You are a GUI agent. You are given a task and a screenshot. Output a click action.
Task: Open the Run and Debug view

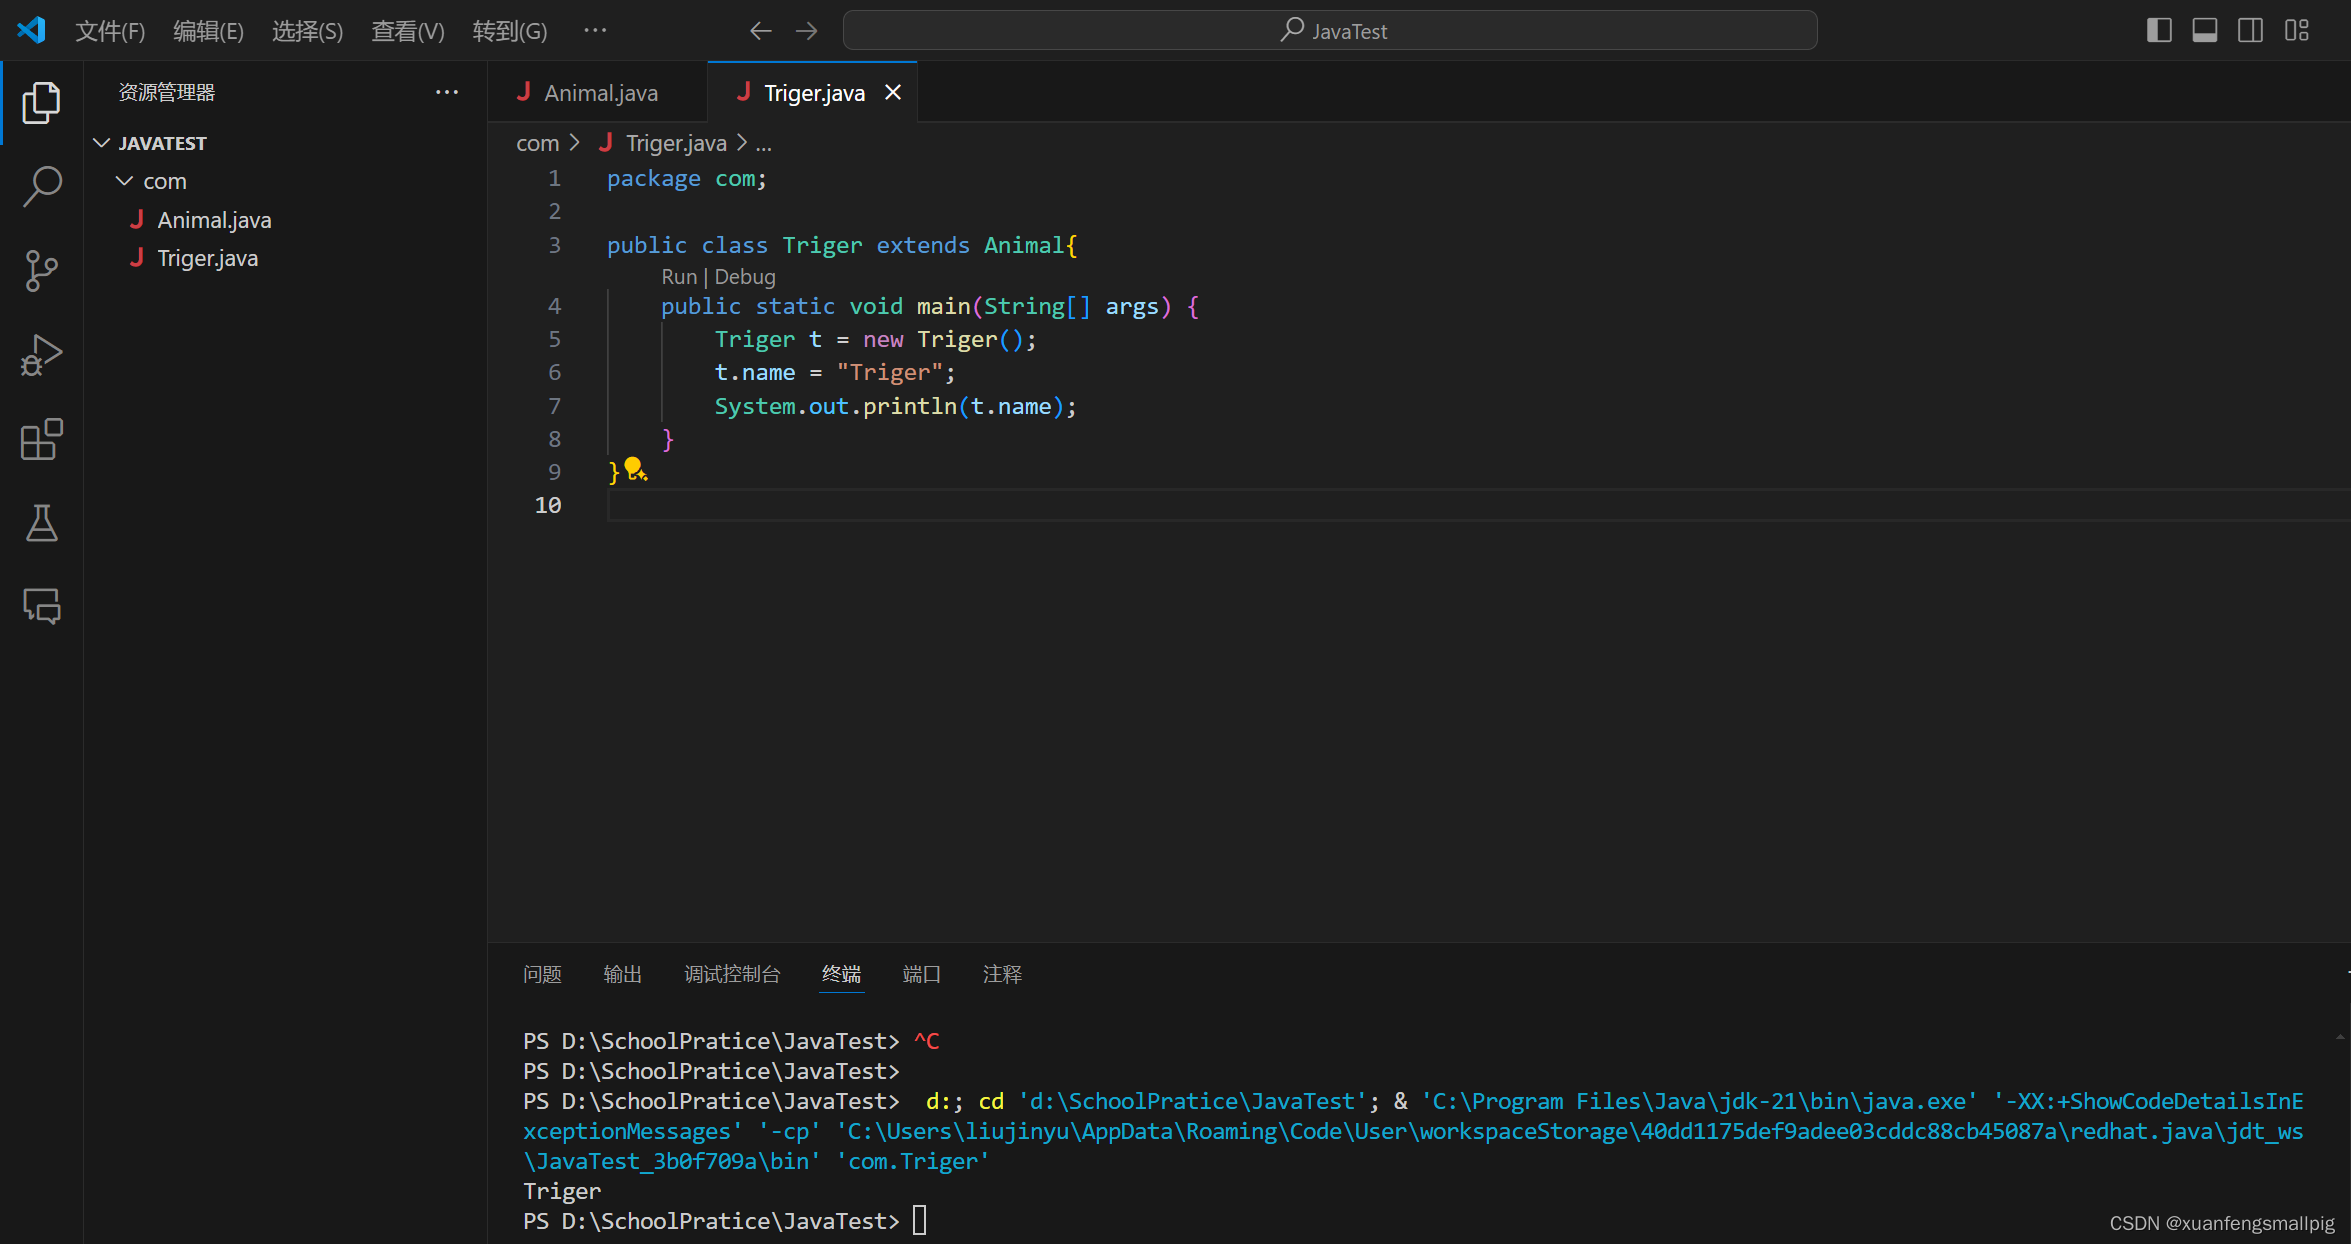[41, 355]
